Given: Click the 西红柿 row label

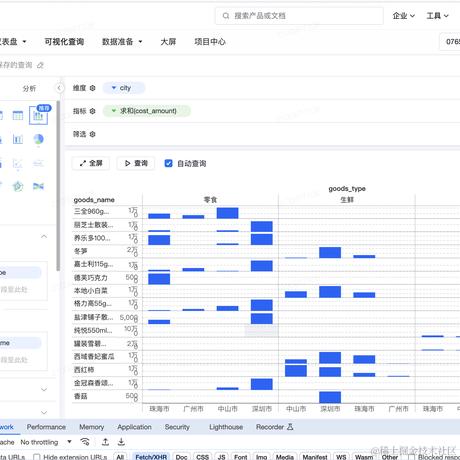Looking at the screenshot, I should click(84, 370).
